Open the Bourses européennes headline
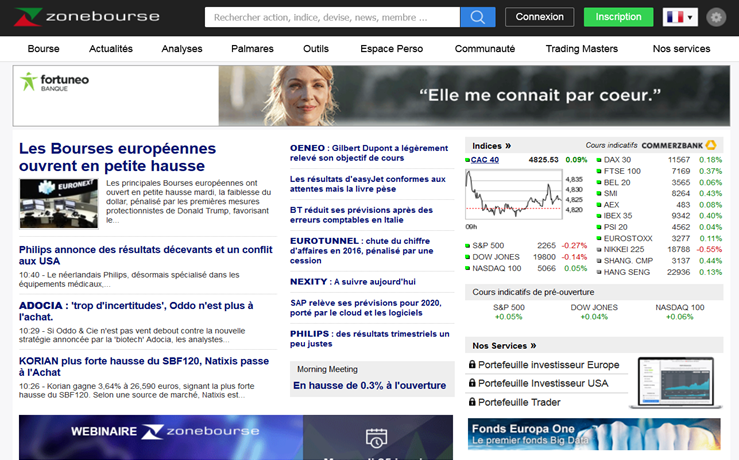Screen dimensions: 739x460 tap(117, 157)
